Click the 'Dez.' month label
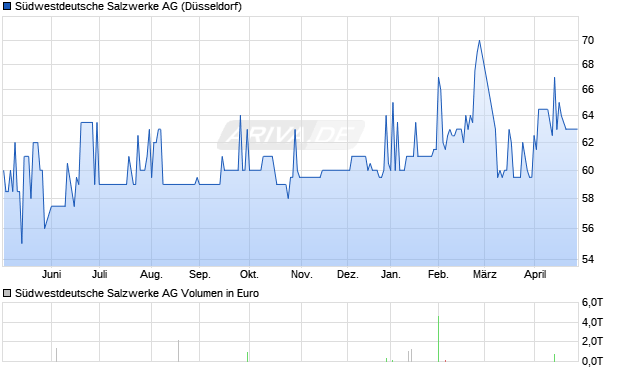The image size is (620, 371). [348, 274]
